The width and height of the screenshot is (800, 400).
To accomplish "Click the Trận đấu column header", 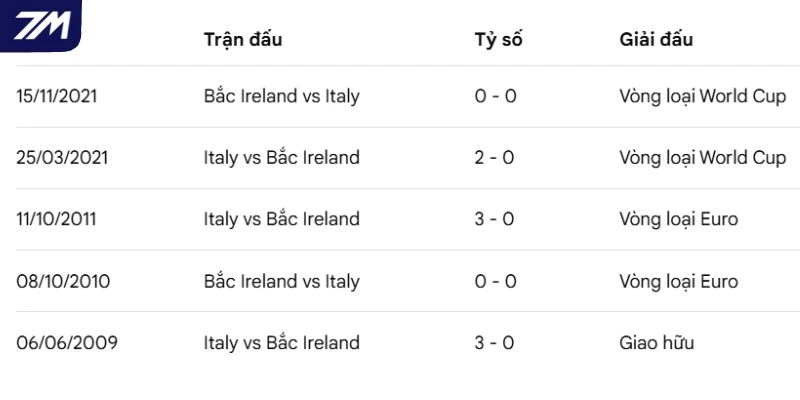I will coord(243,40).
